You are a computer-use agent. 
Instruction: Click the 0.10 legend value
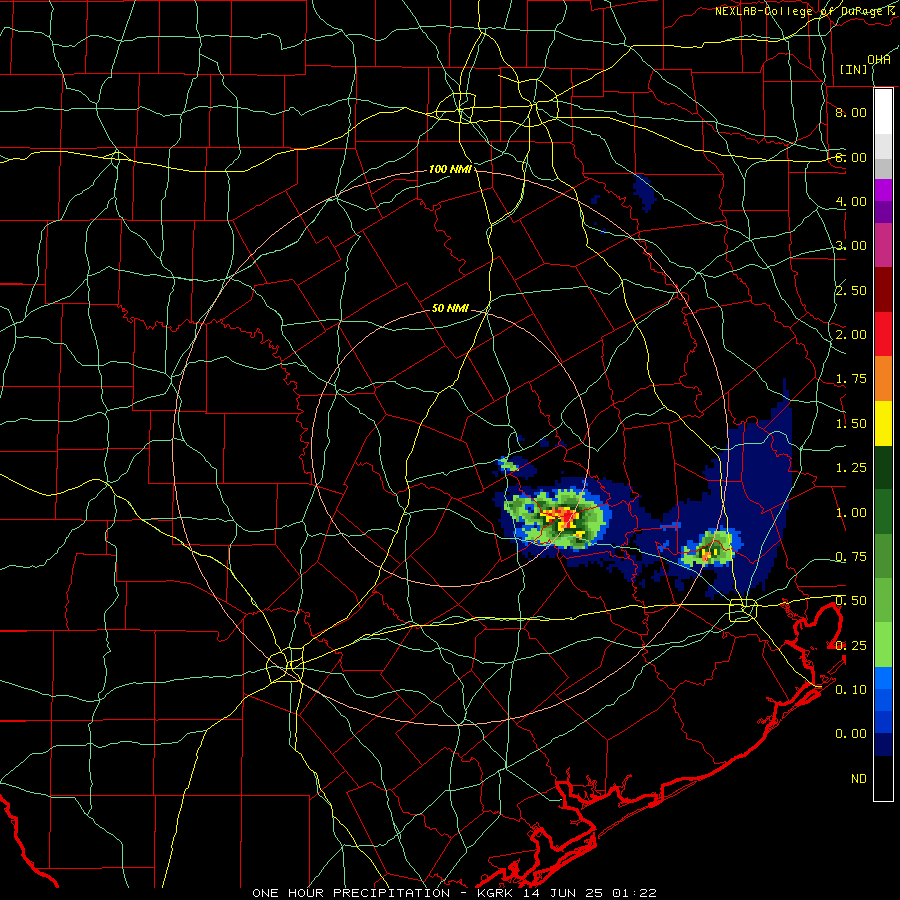coord(851,689)
